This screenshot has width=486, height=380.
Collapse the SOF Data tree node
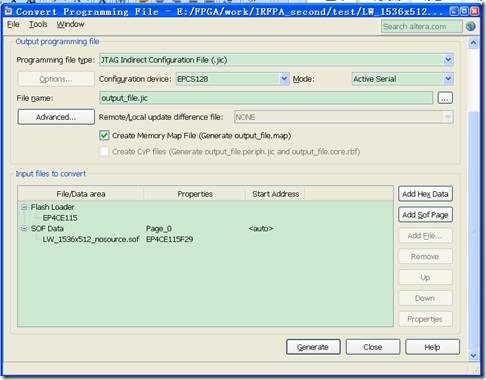click(24, 229)
